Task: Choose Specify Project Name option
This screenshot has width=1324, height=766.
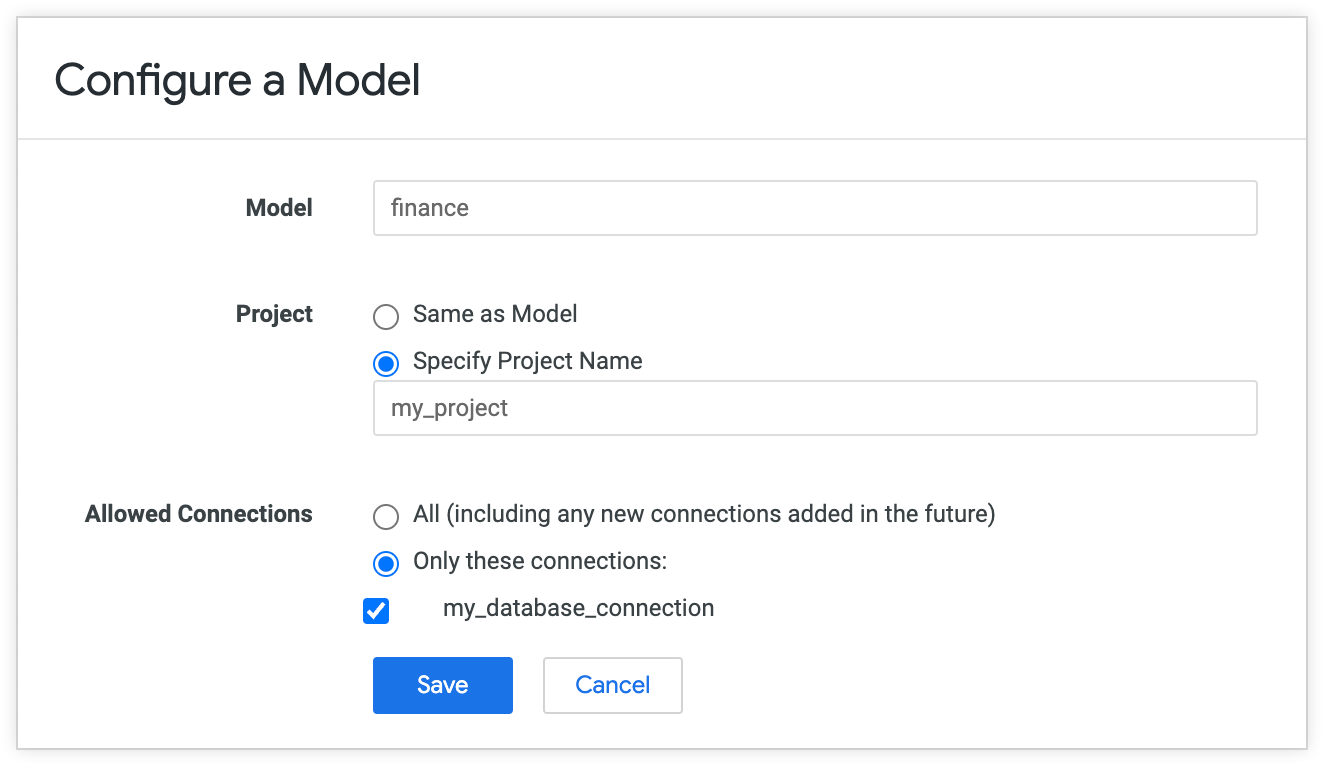Action: point(386,363)
